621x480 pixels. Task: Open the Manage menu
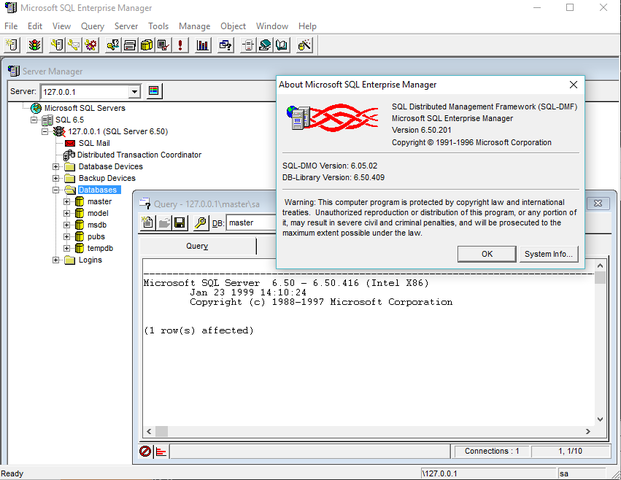(194, 26)
